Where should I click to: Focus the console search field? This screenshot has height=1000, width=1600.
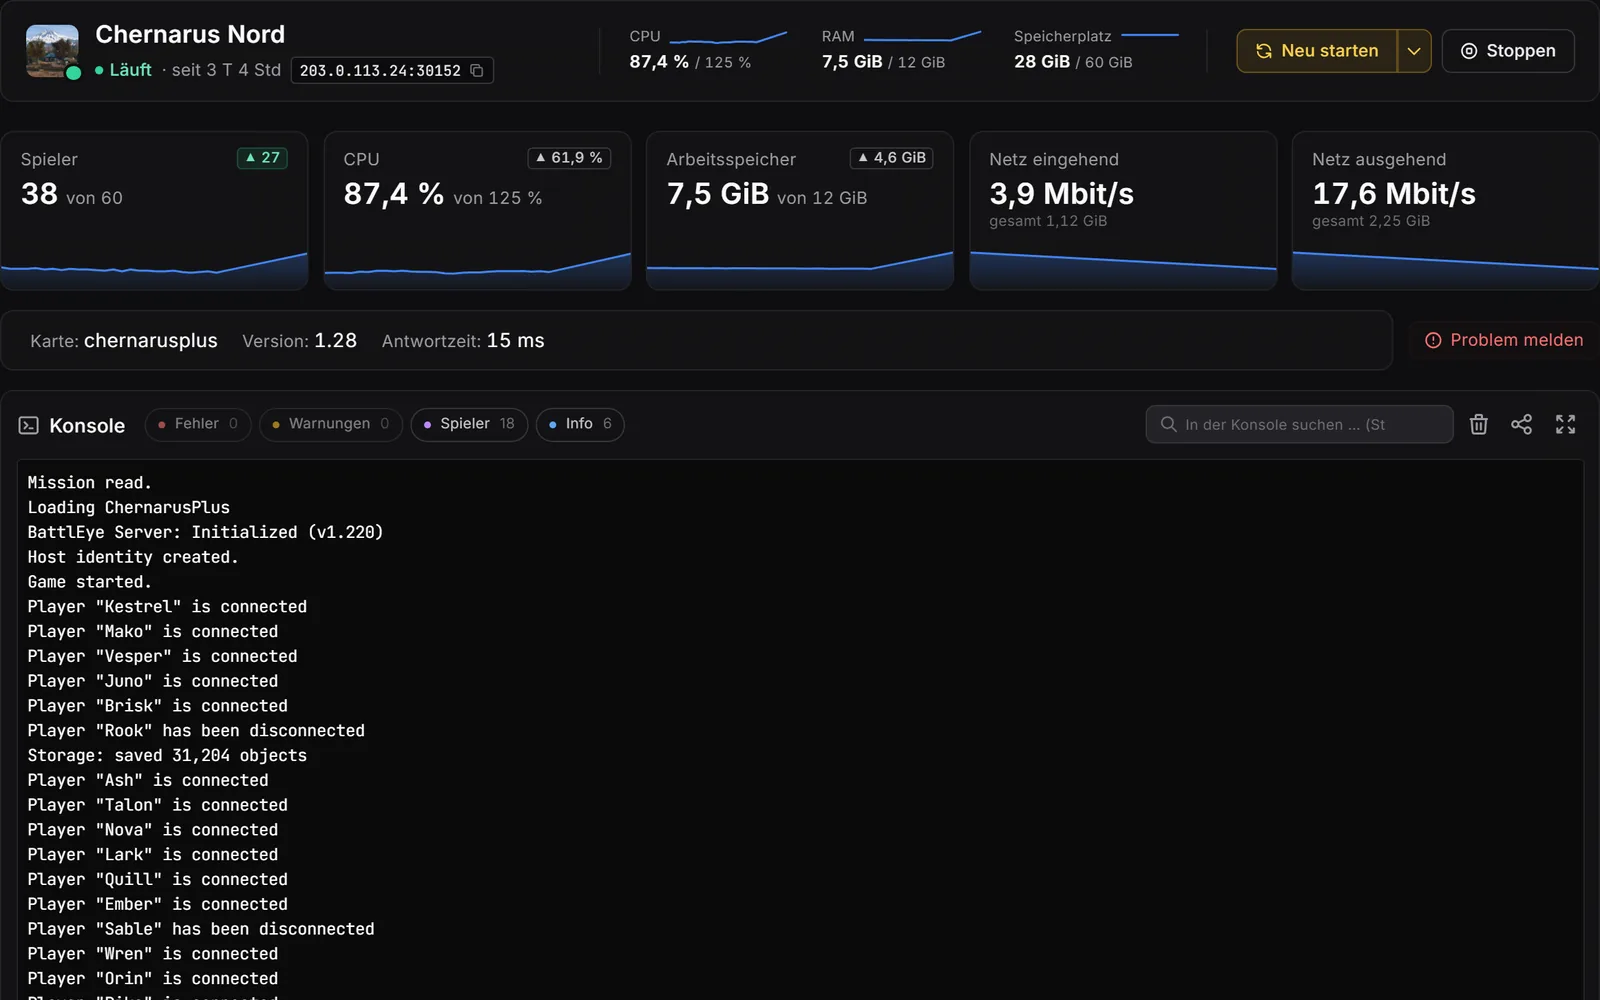pyautogui.click(x=1299, y=424)
